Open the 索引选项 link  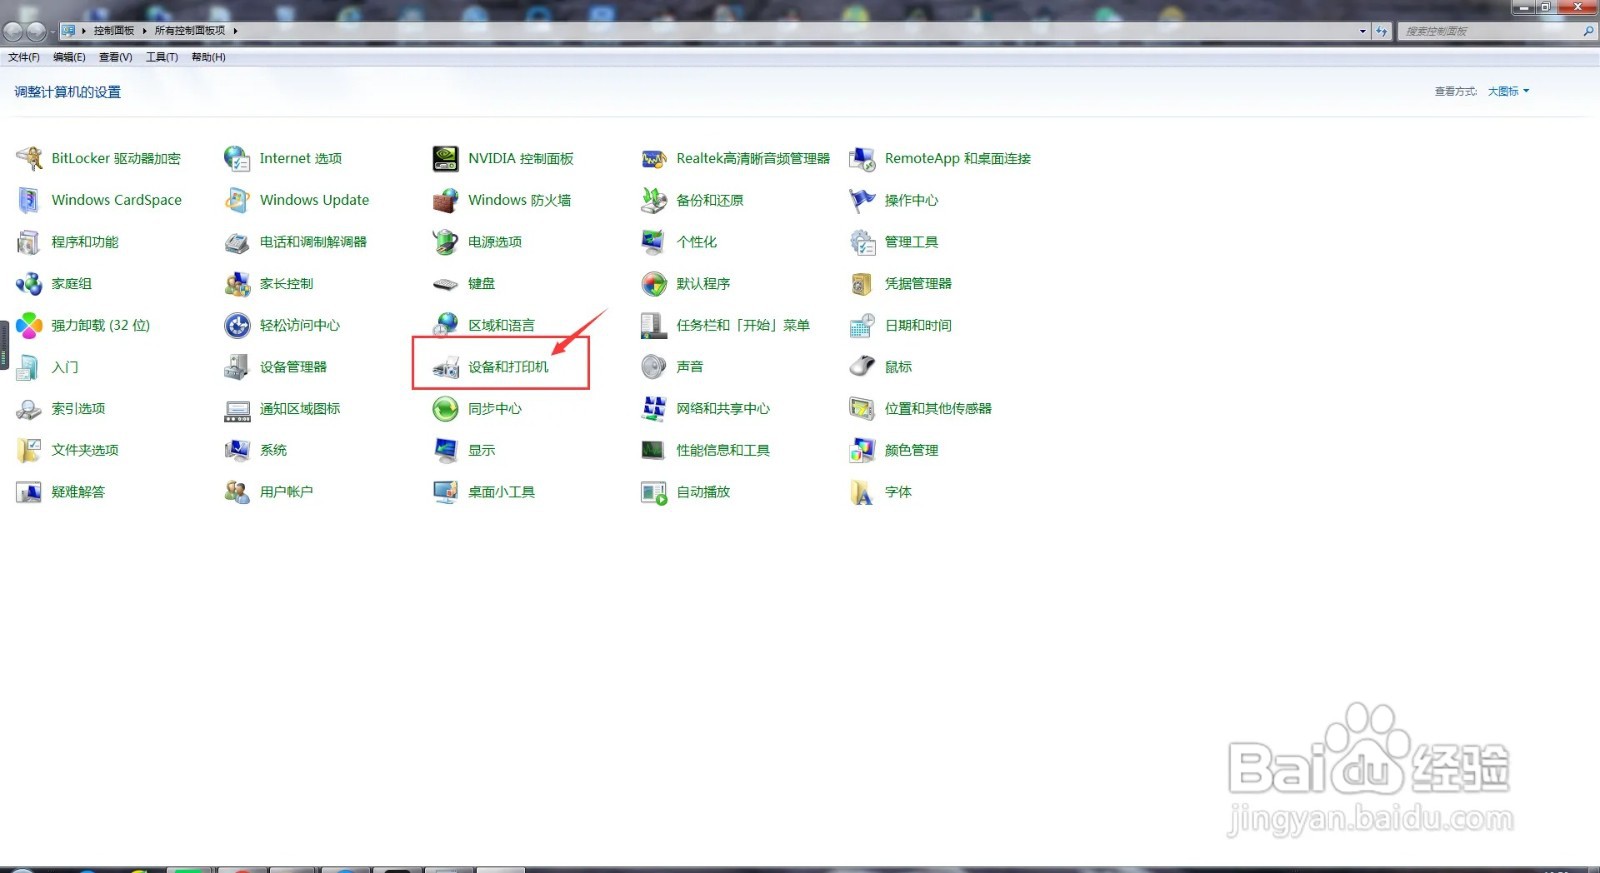(x=78, y=409)
